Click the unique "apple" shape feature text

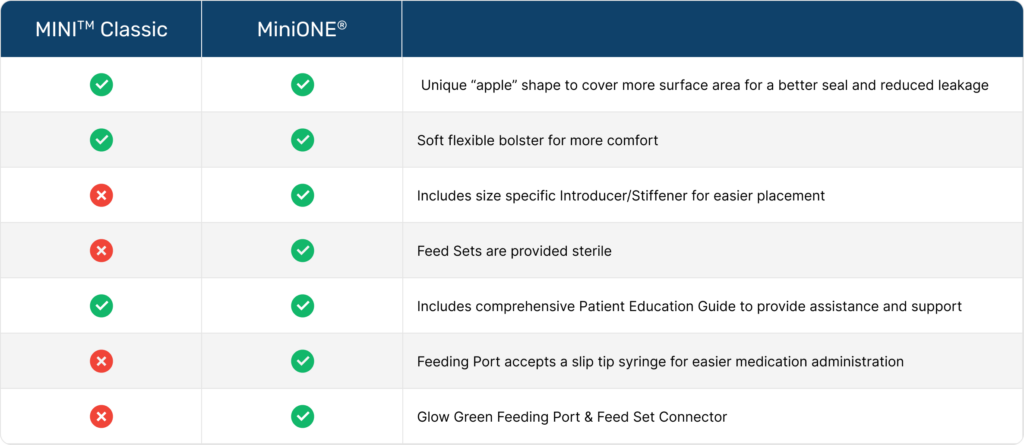(x=705, y=86)
